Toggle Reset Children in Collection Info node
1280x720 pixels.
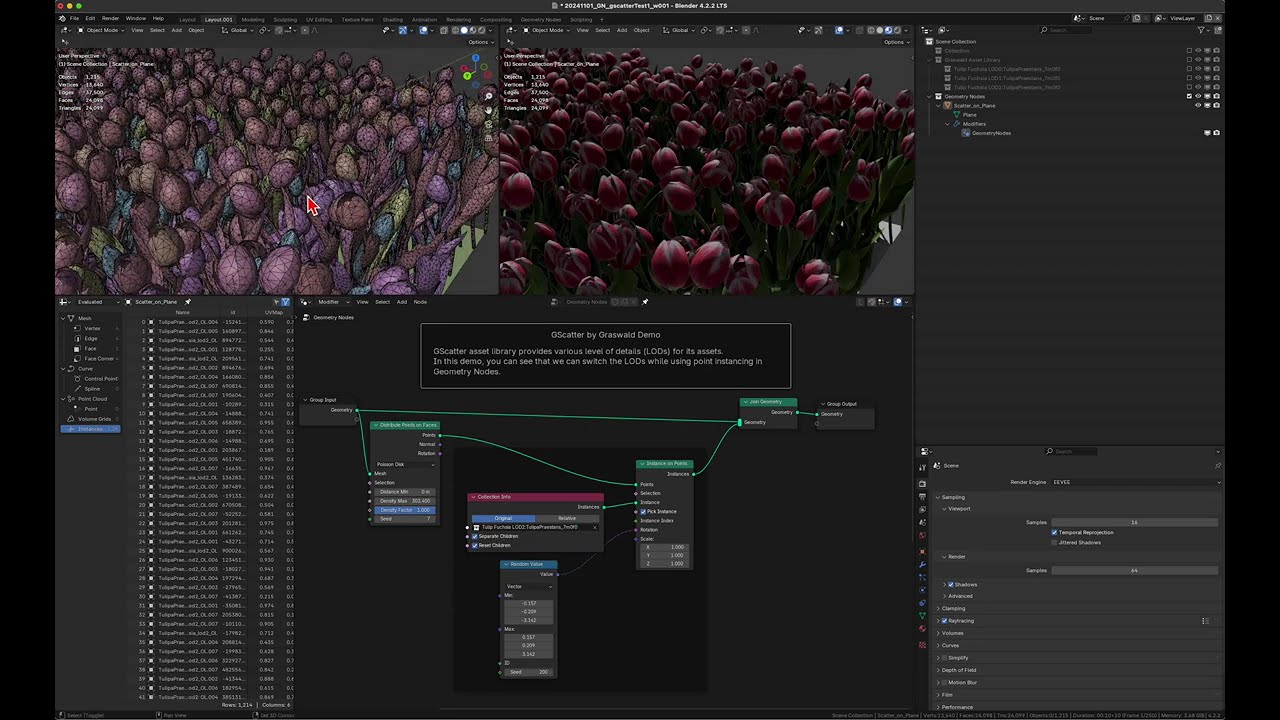pyautogui.click(x=475, y=545)
